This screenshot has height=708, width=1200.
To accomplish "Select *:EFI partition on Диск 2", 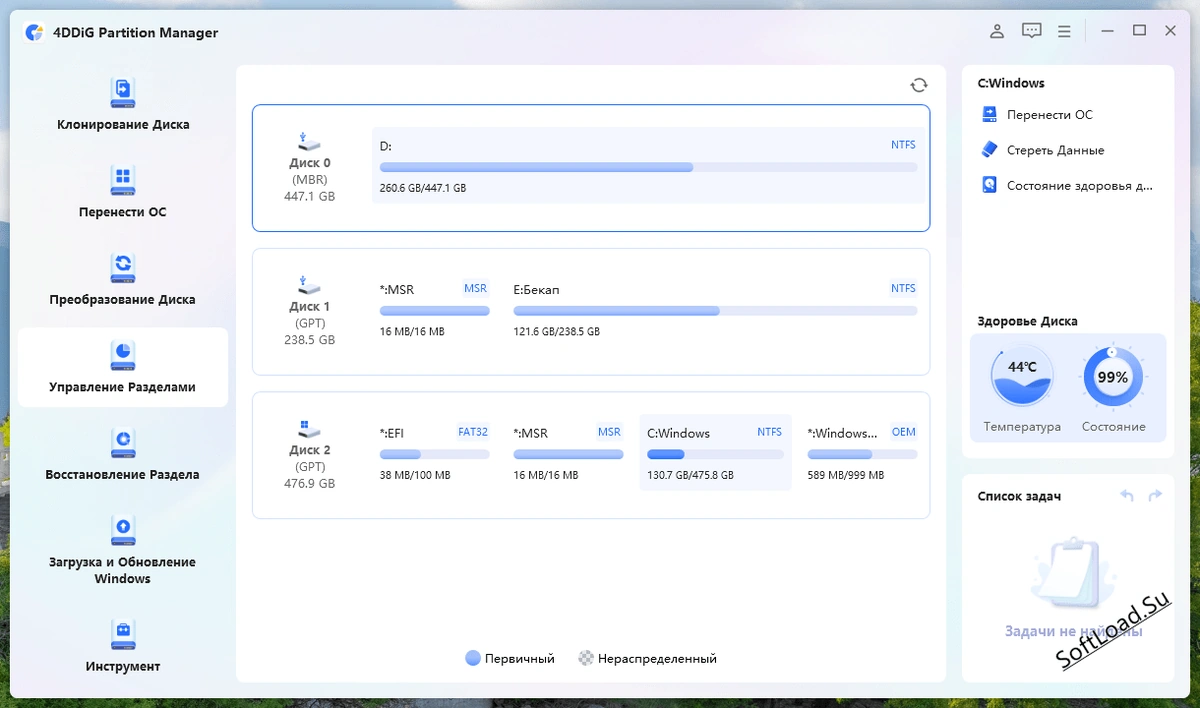I will tap(435, 453).
